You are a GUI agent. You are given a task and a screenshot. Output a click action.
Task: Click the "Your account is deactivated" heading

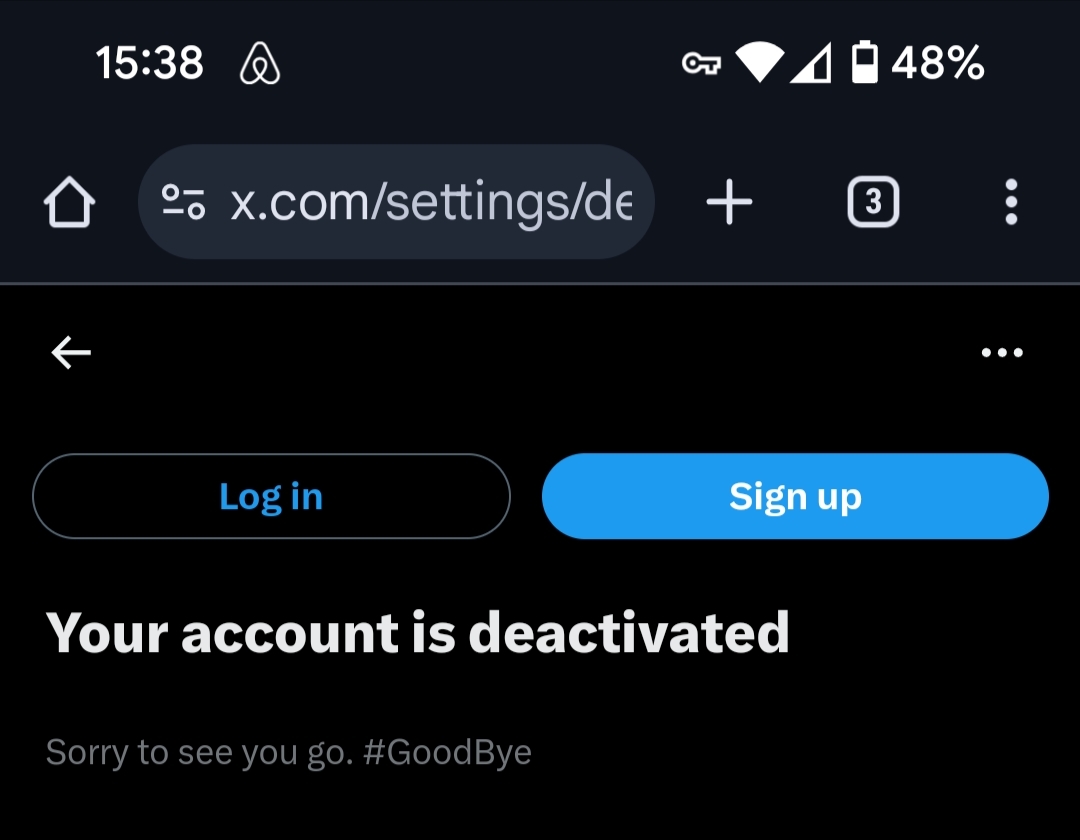(418, 632)
